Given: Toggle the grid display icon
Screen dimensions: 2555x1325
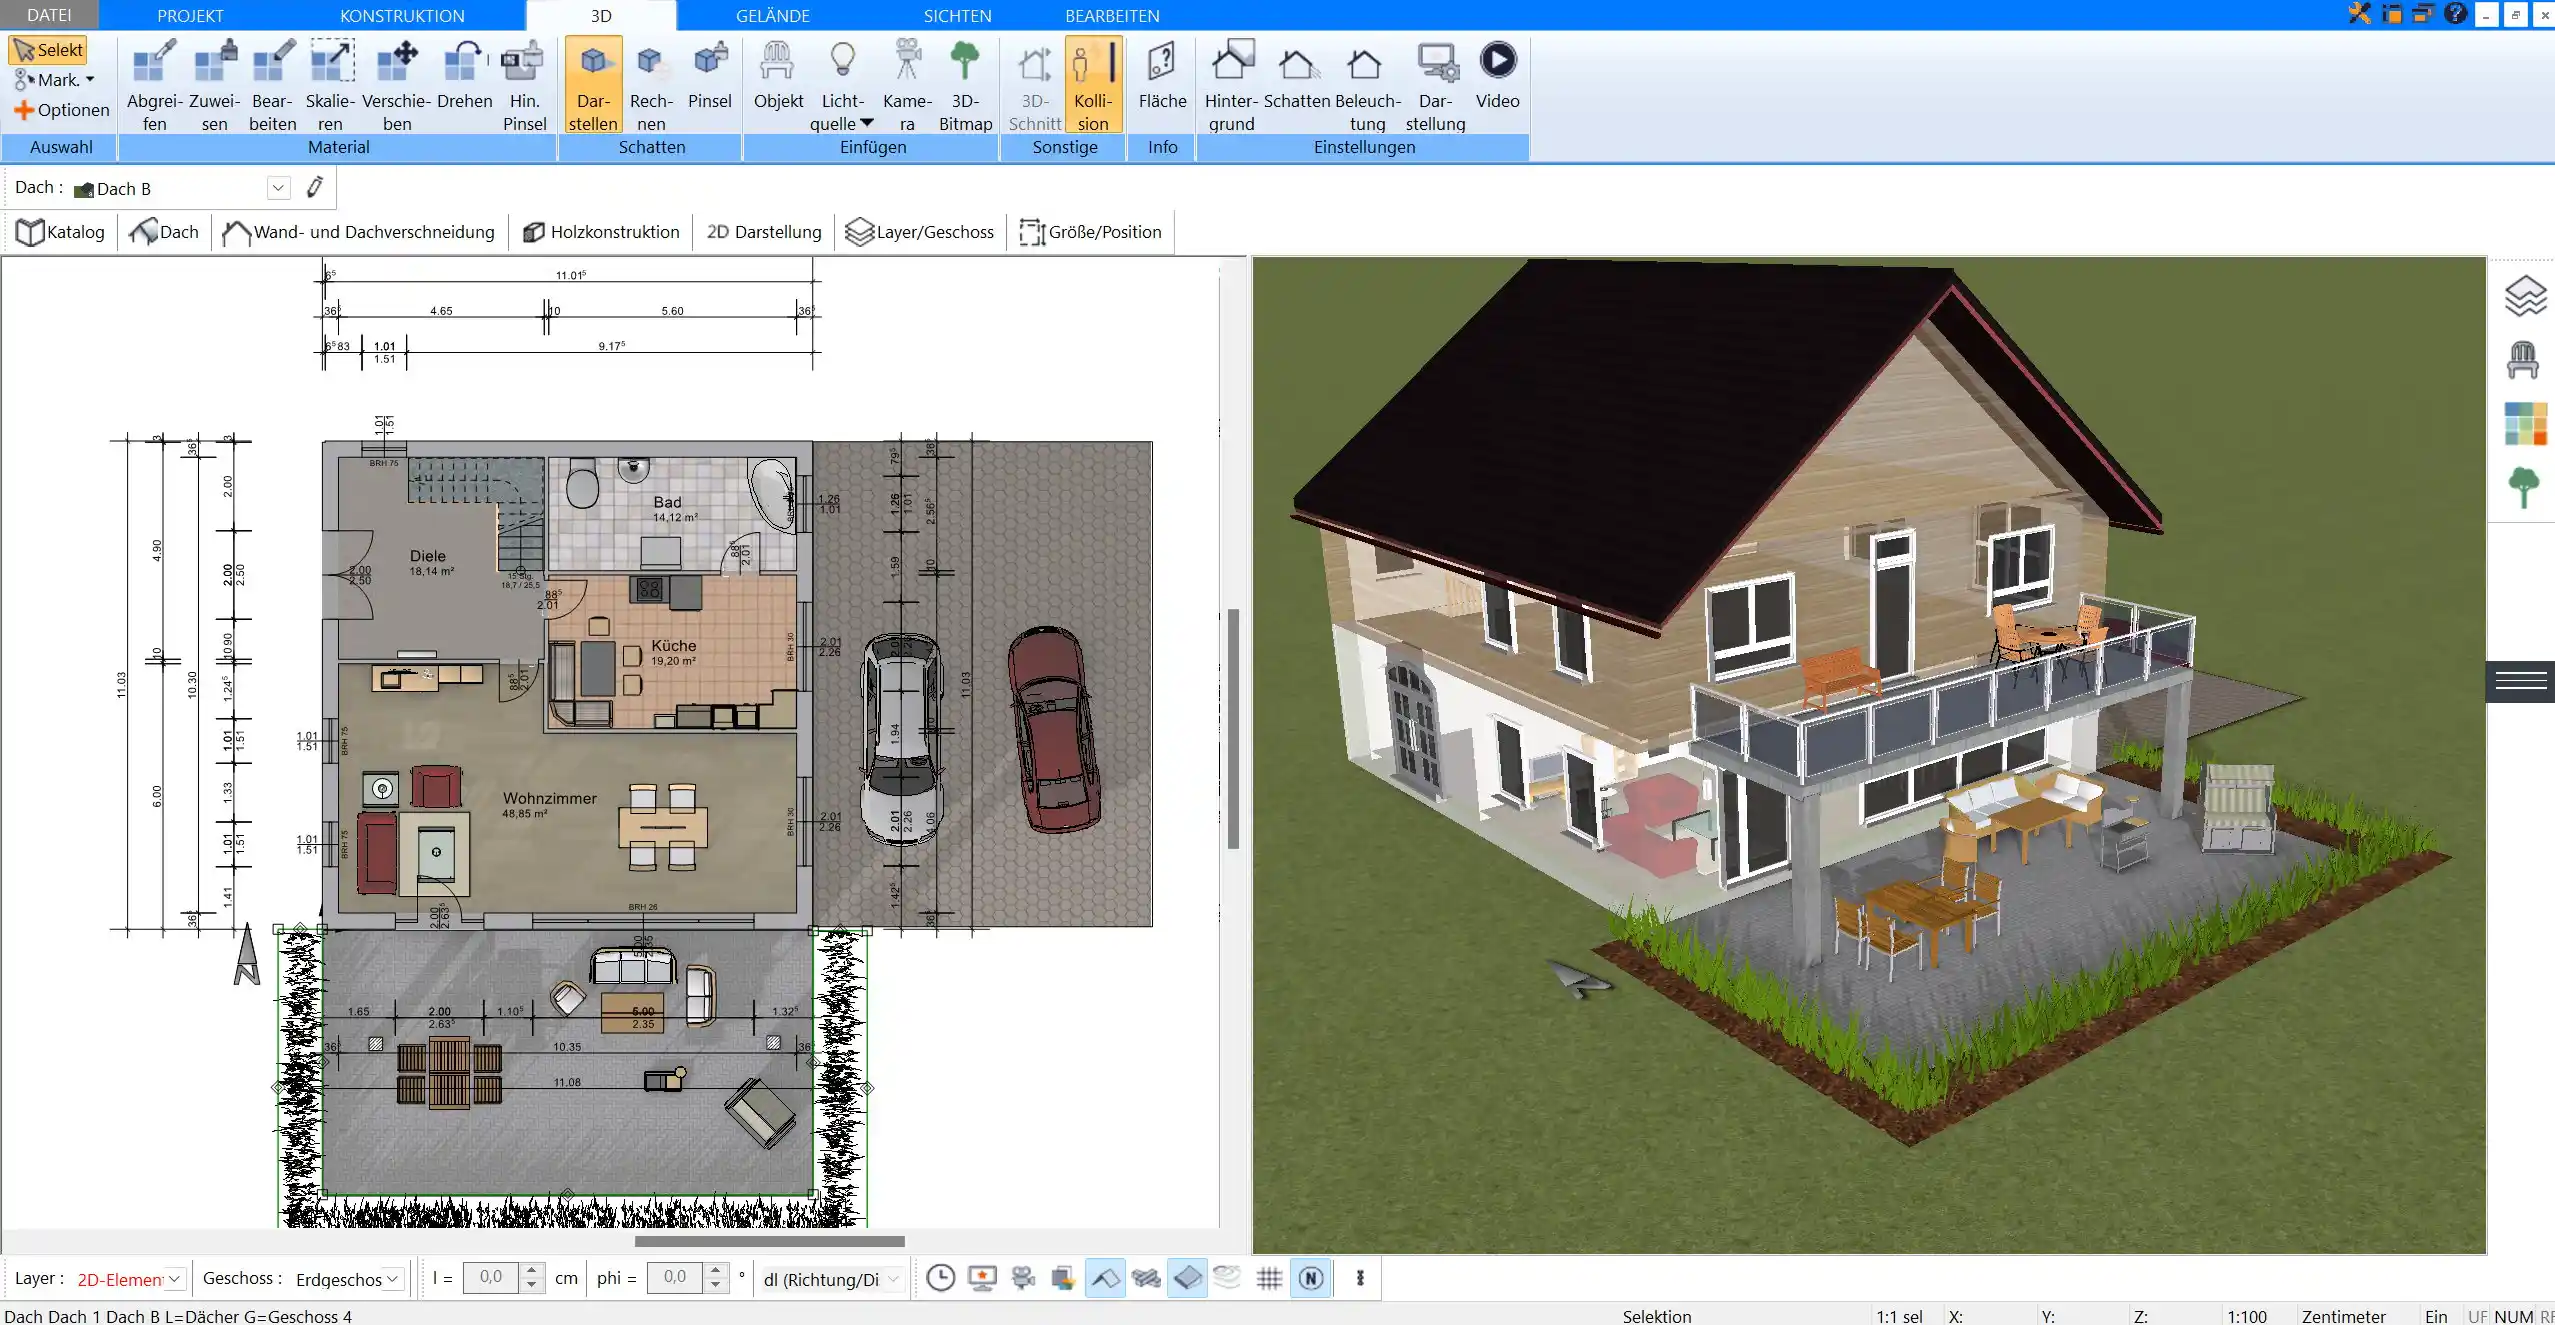Looking at the screenshot, I should point(1269,1277).
